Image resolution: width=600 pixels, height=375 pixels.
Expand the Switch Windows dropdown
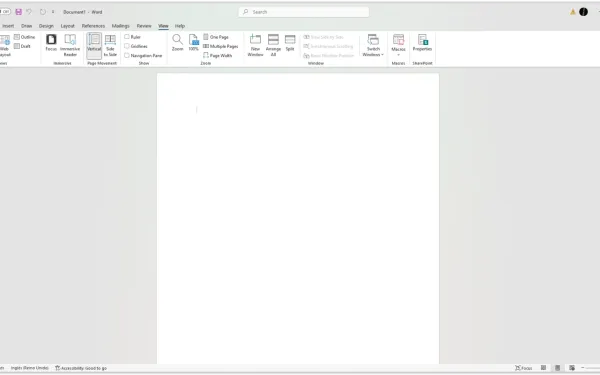pos(373,46)
